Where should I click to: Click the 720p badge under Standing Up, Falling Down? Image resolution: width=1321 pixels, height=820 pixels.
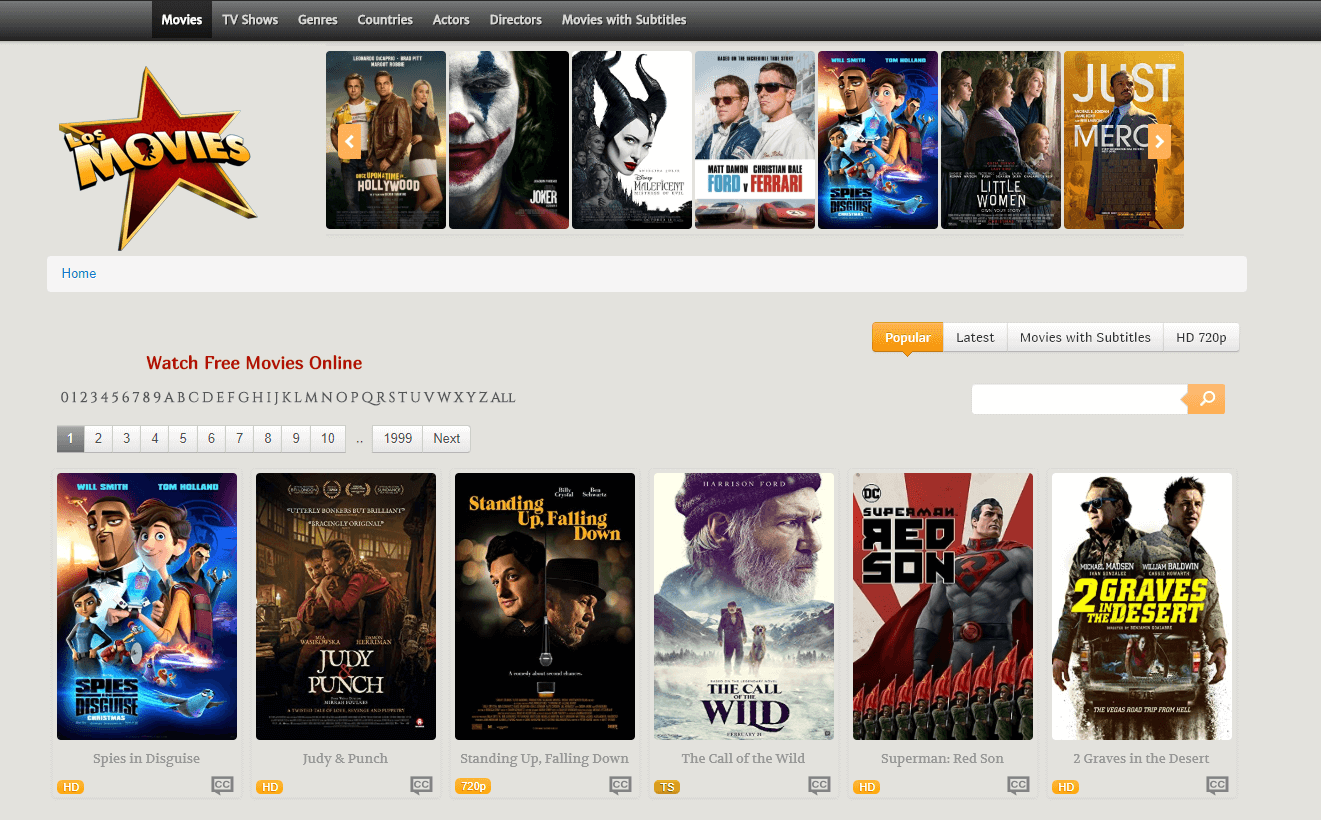pos(472,786)
